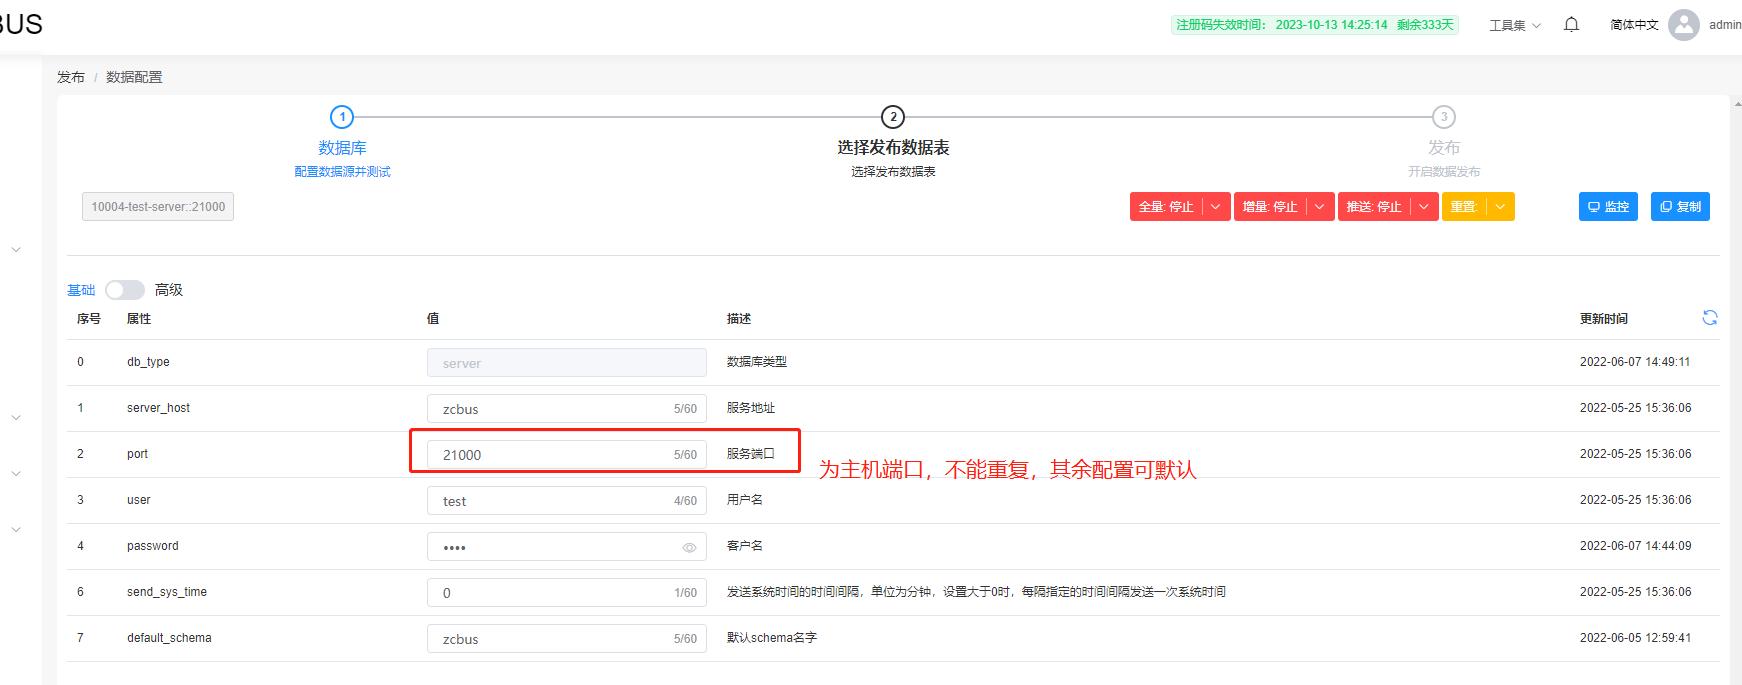
Task: Click the 10004-test-server::21000 tag
Action: click(x=158, y=207)
